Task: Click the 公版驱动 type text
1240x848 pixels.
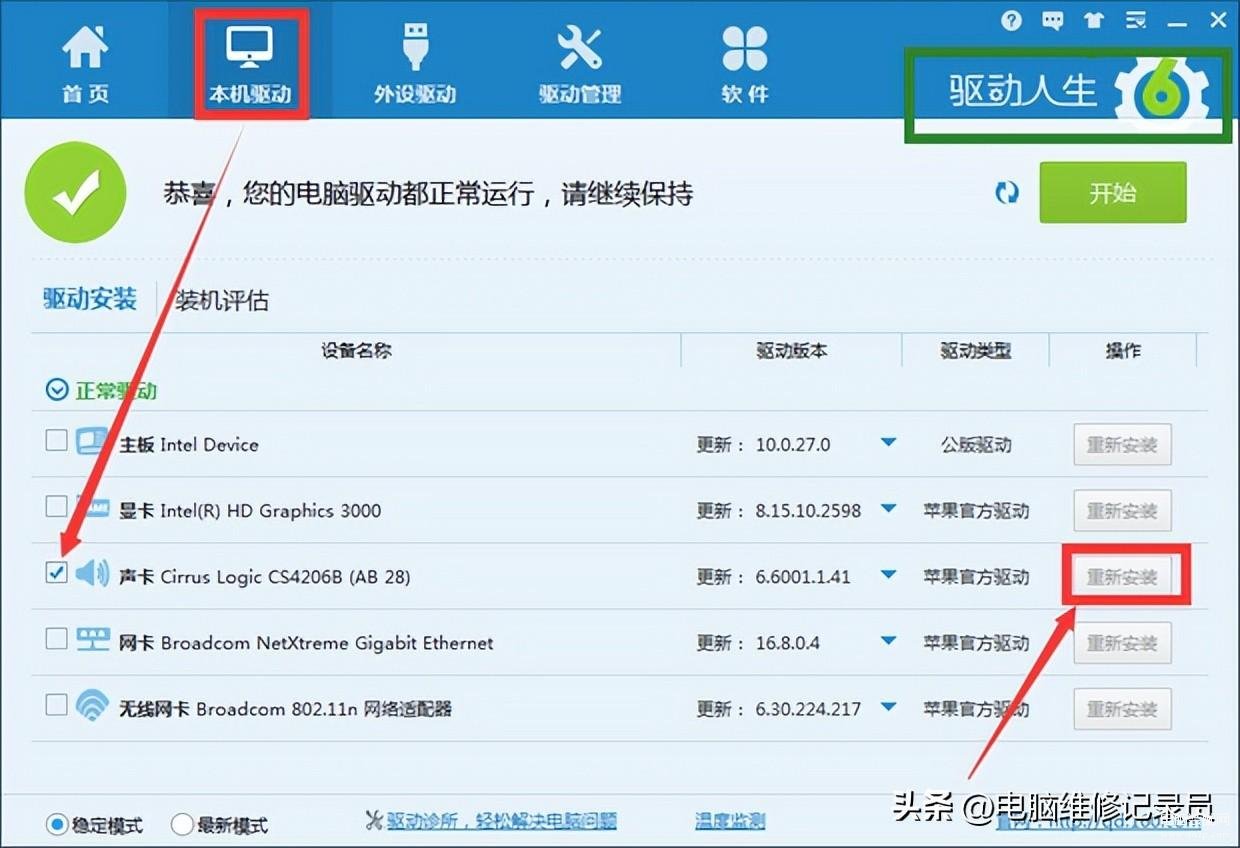Action: (x=976, y=444)
